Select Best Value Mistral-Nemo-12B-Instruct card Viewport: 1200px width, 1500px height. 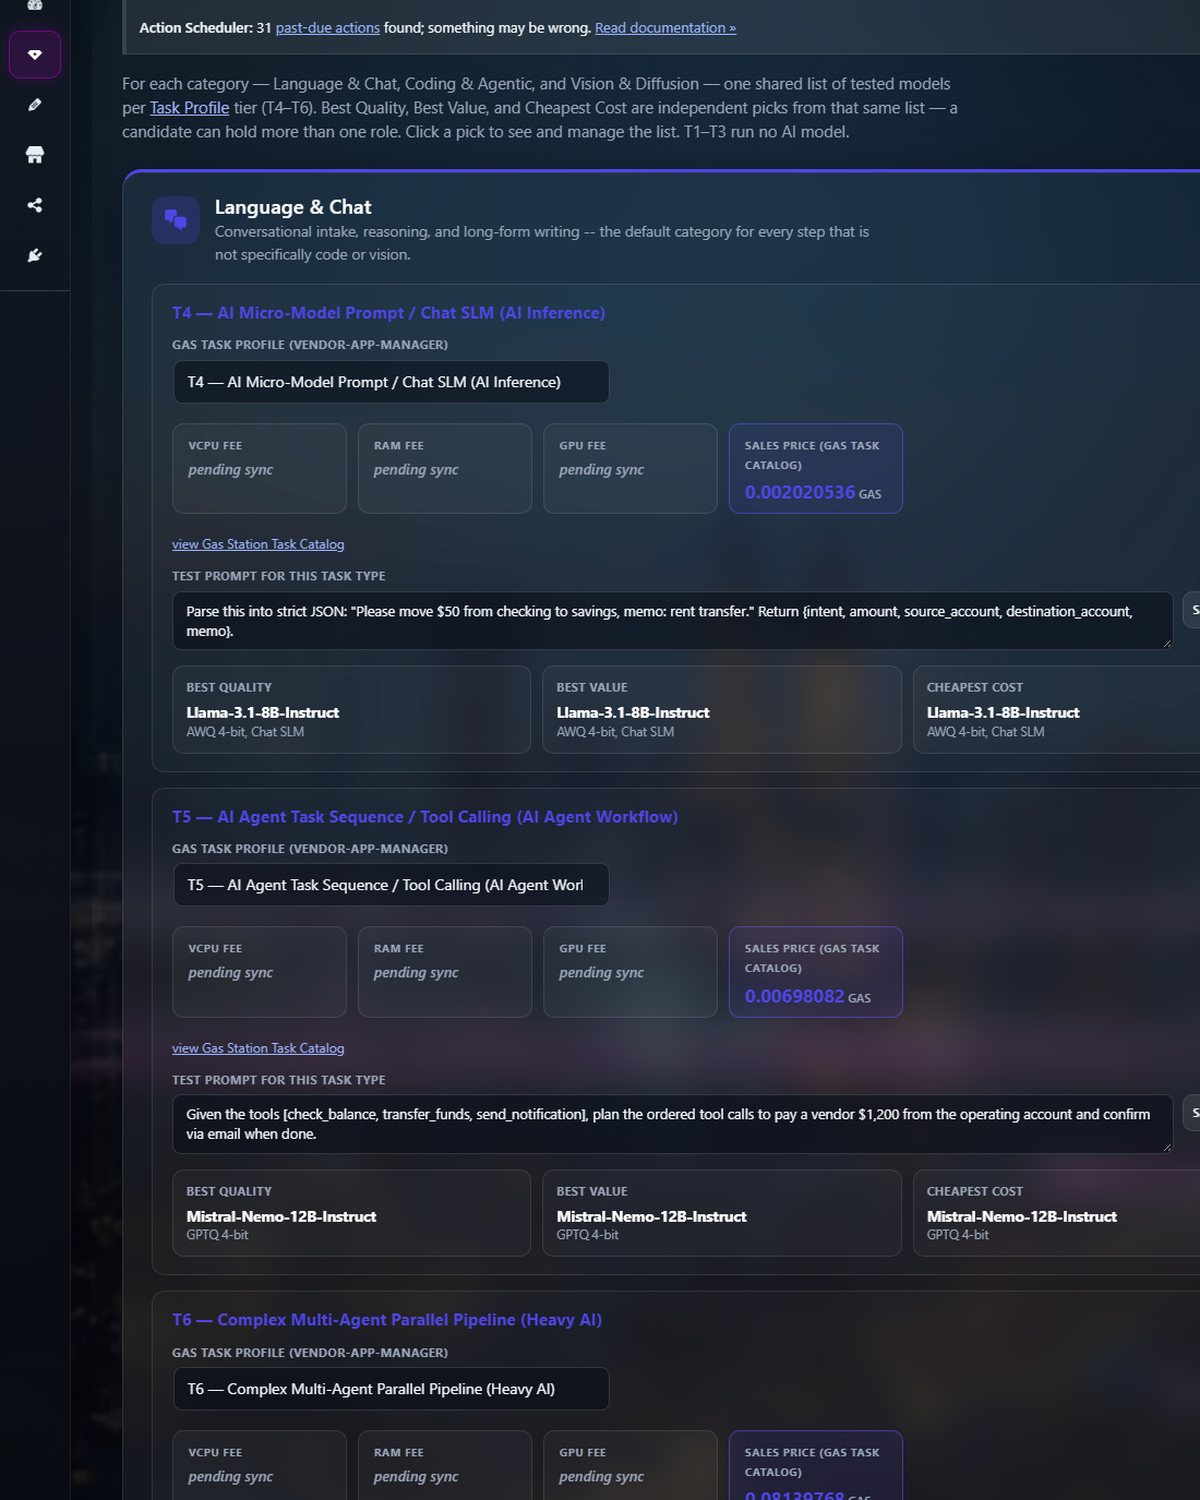click(722, 1213)
